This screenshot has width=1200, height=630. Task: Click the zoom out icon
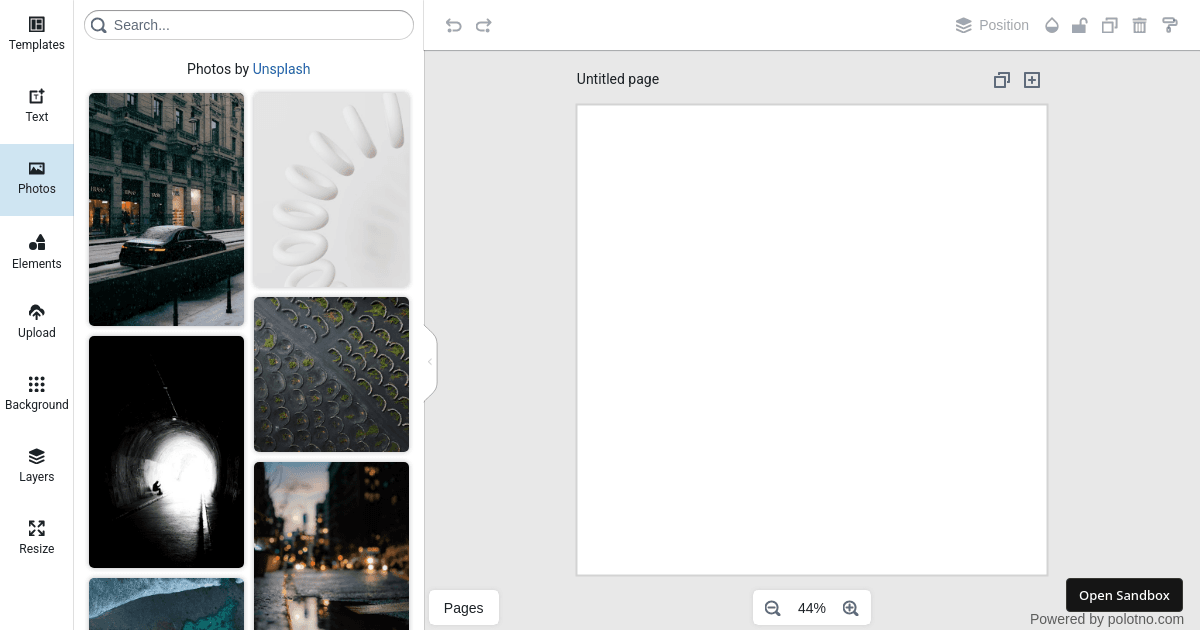(772, 608)
